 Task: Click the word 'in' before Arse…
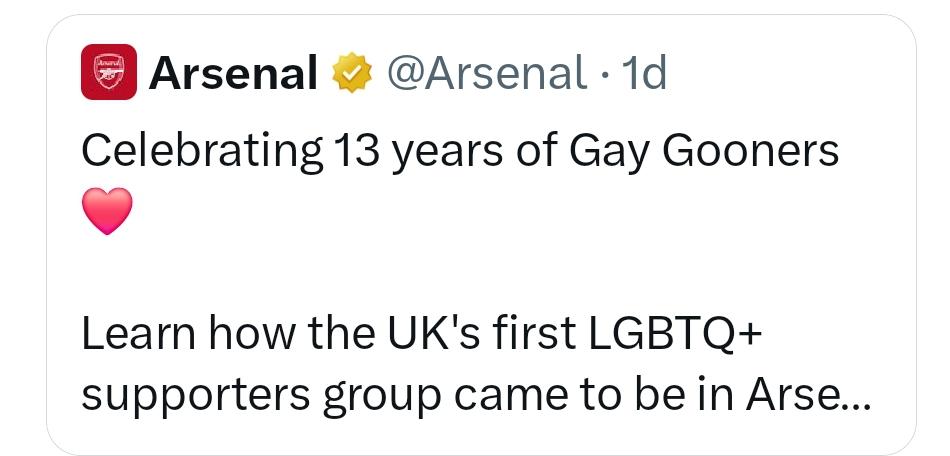(716, 395)
